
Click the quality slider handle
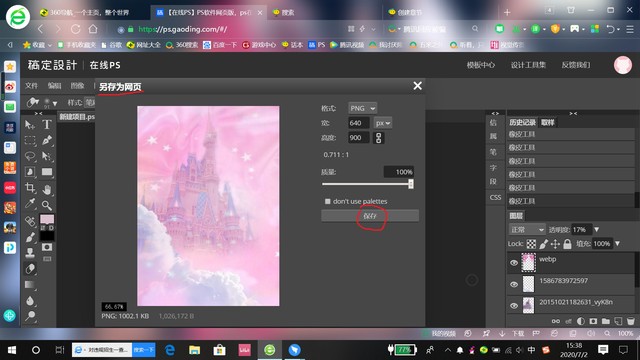tap(411, 184)
